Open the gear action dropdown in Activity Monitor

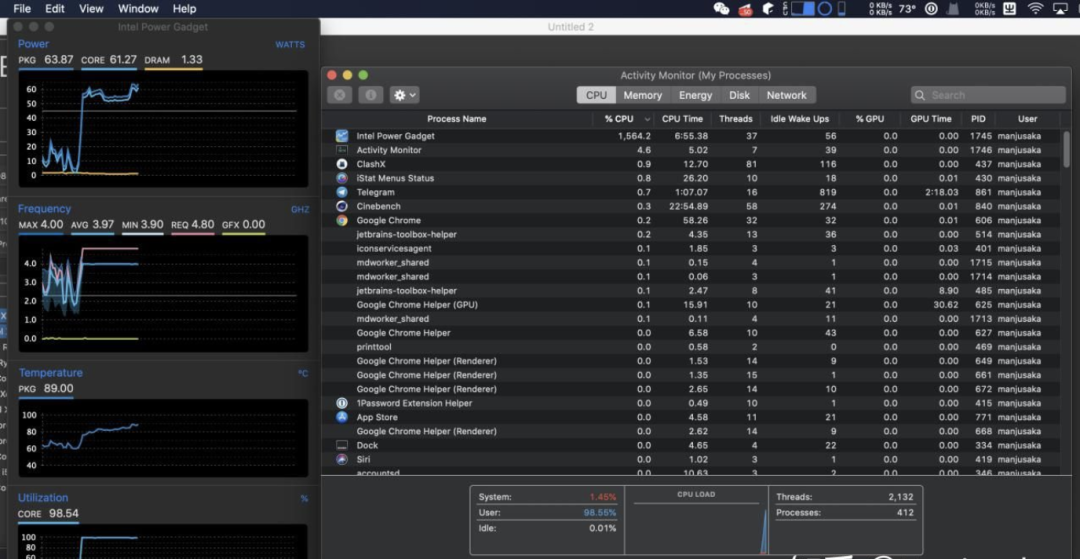404,95
